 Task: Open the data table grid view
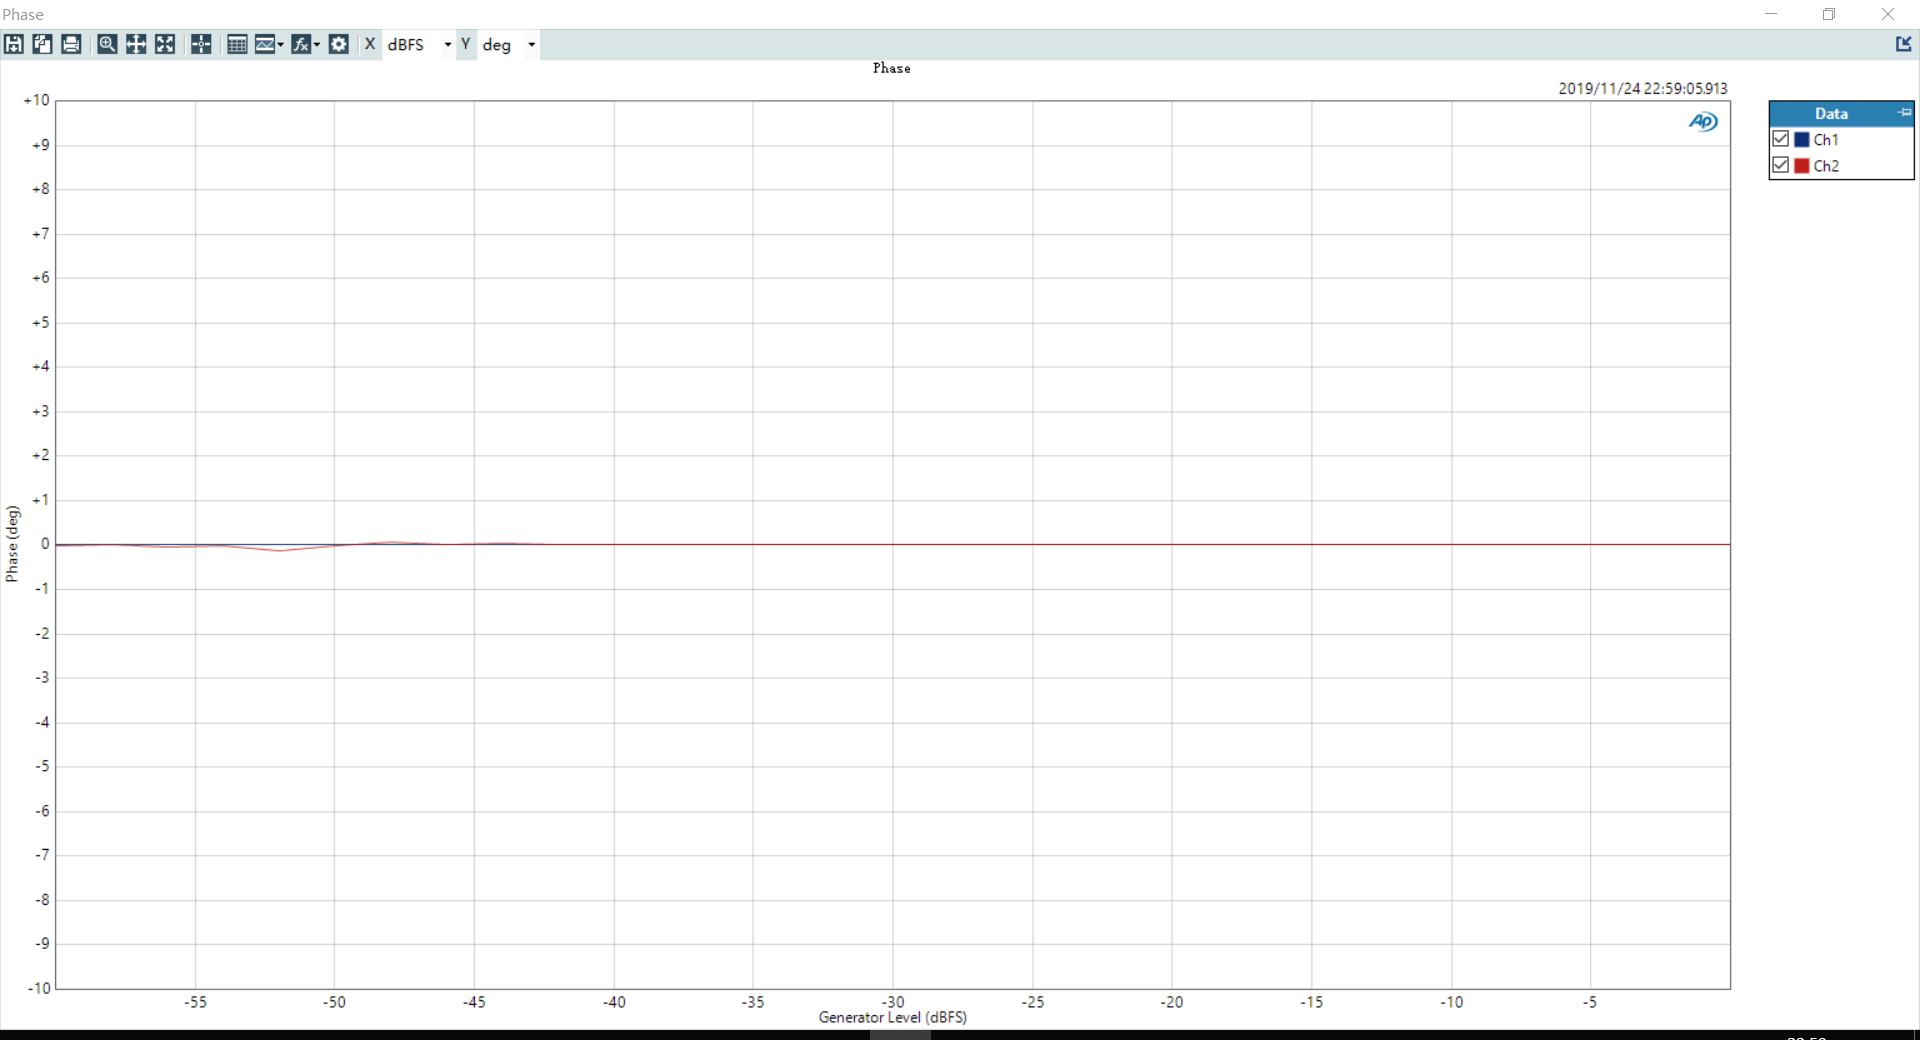tap(237, 44)
